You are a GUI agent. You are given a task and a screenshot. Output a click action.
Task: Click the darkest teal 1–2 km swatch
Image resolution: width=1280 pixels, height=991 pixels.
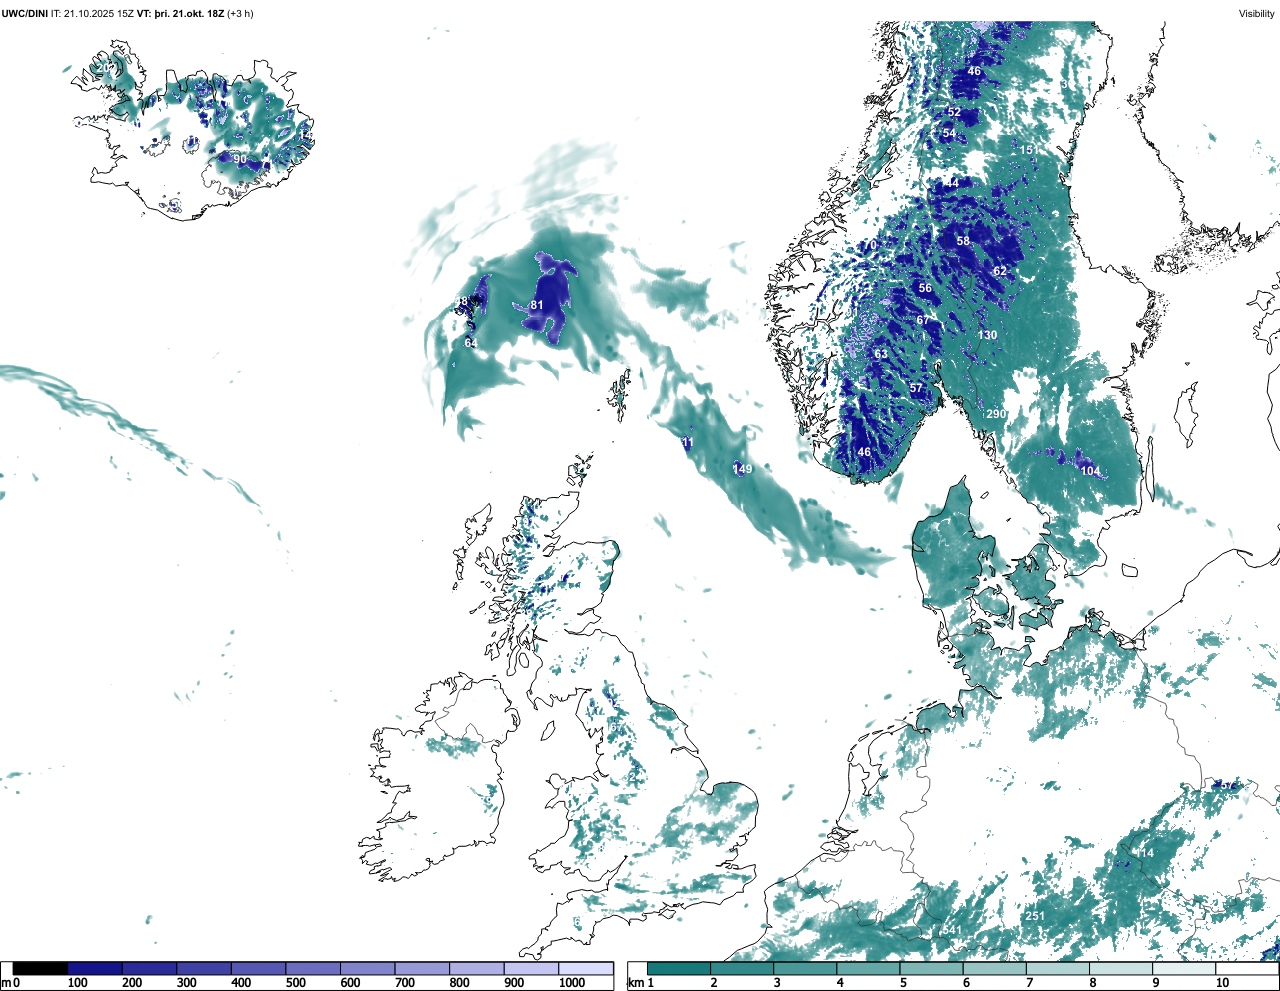coord(679,968)
